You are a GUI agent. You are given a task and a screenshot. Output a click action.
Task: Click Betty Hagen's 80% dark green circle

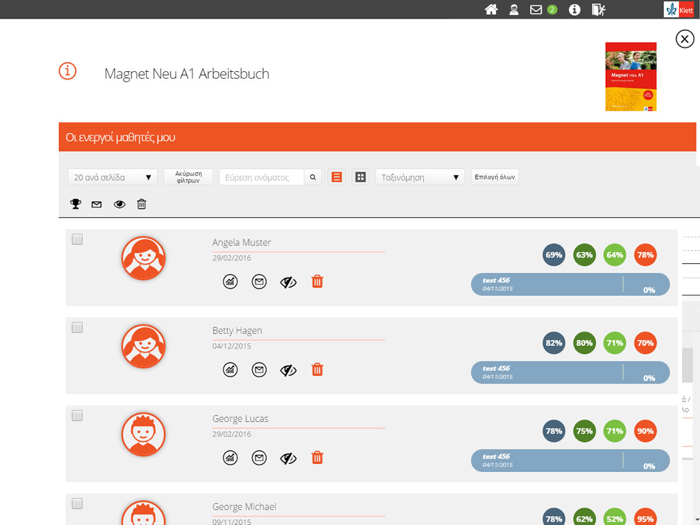point(584,343)
